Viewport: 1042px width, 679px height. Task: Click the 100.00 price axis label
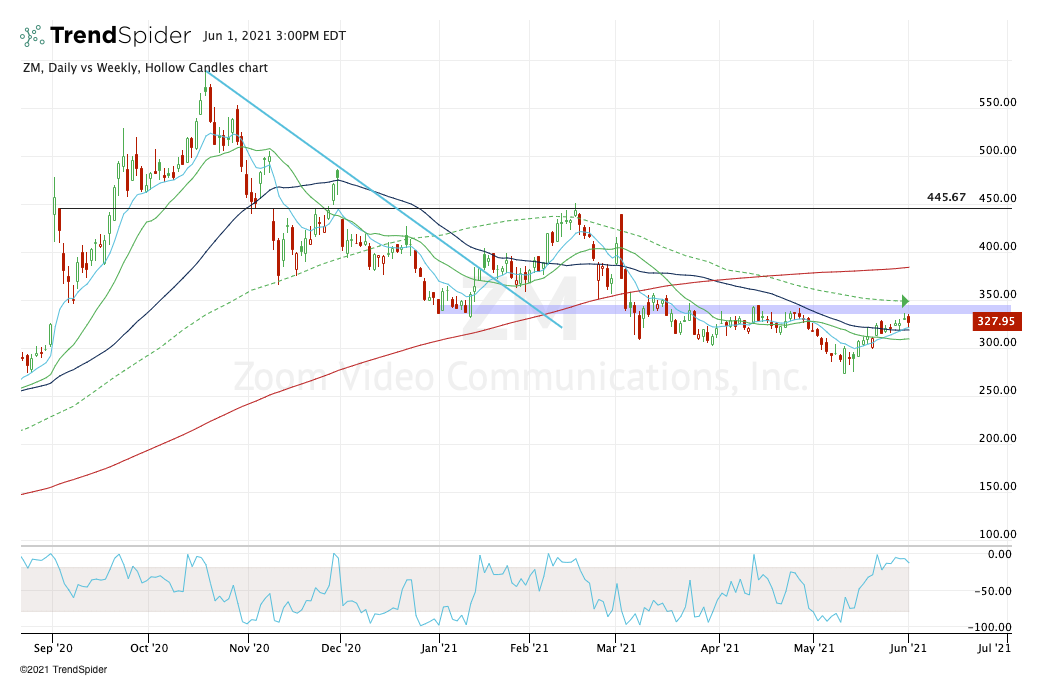point(997,534)
